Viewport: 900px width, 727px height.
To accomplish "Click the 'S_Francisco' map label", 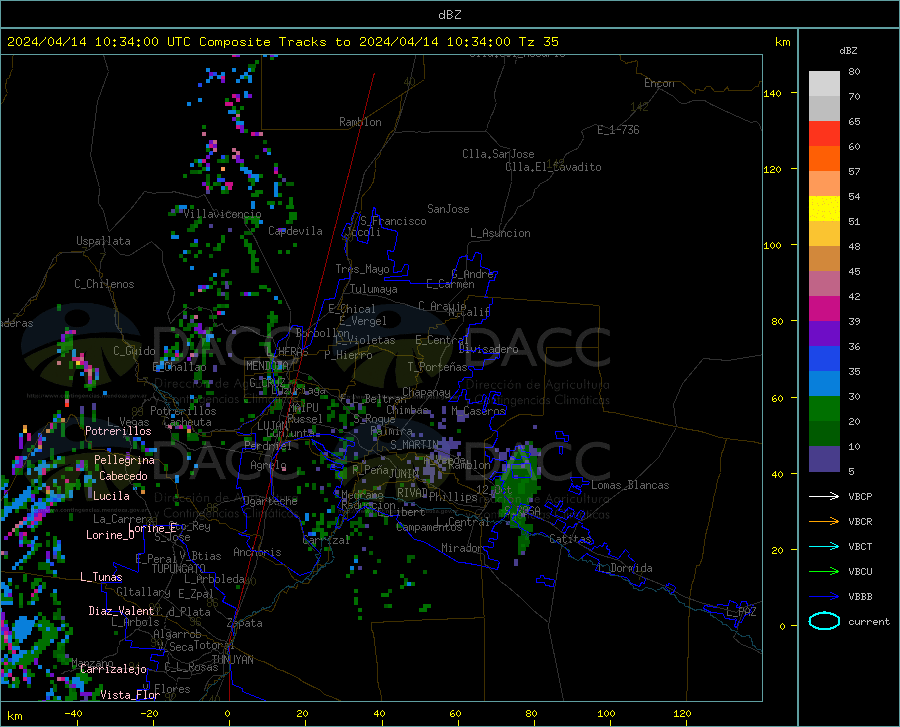I will point(393,221).
